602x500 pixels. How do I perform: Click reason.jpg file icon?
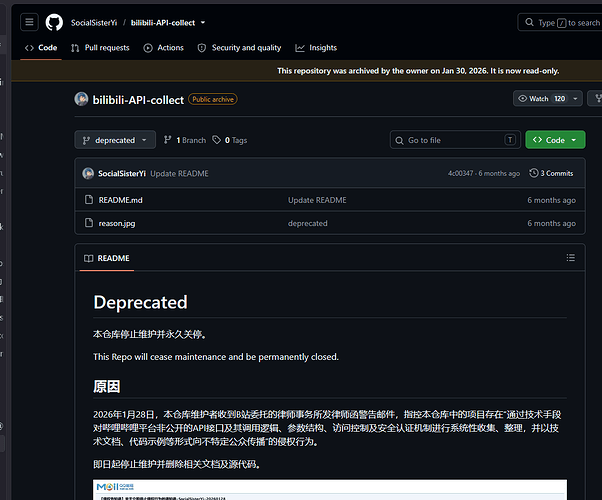(x=89, y=222)
